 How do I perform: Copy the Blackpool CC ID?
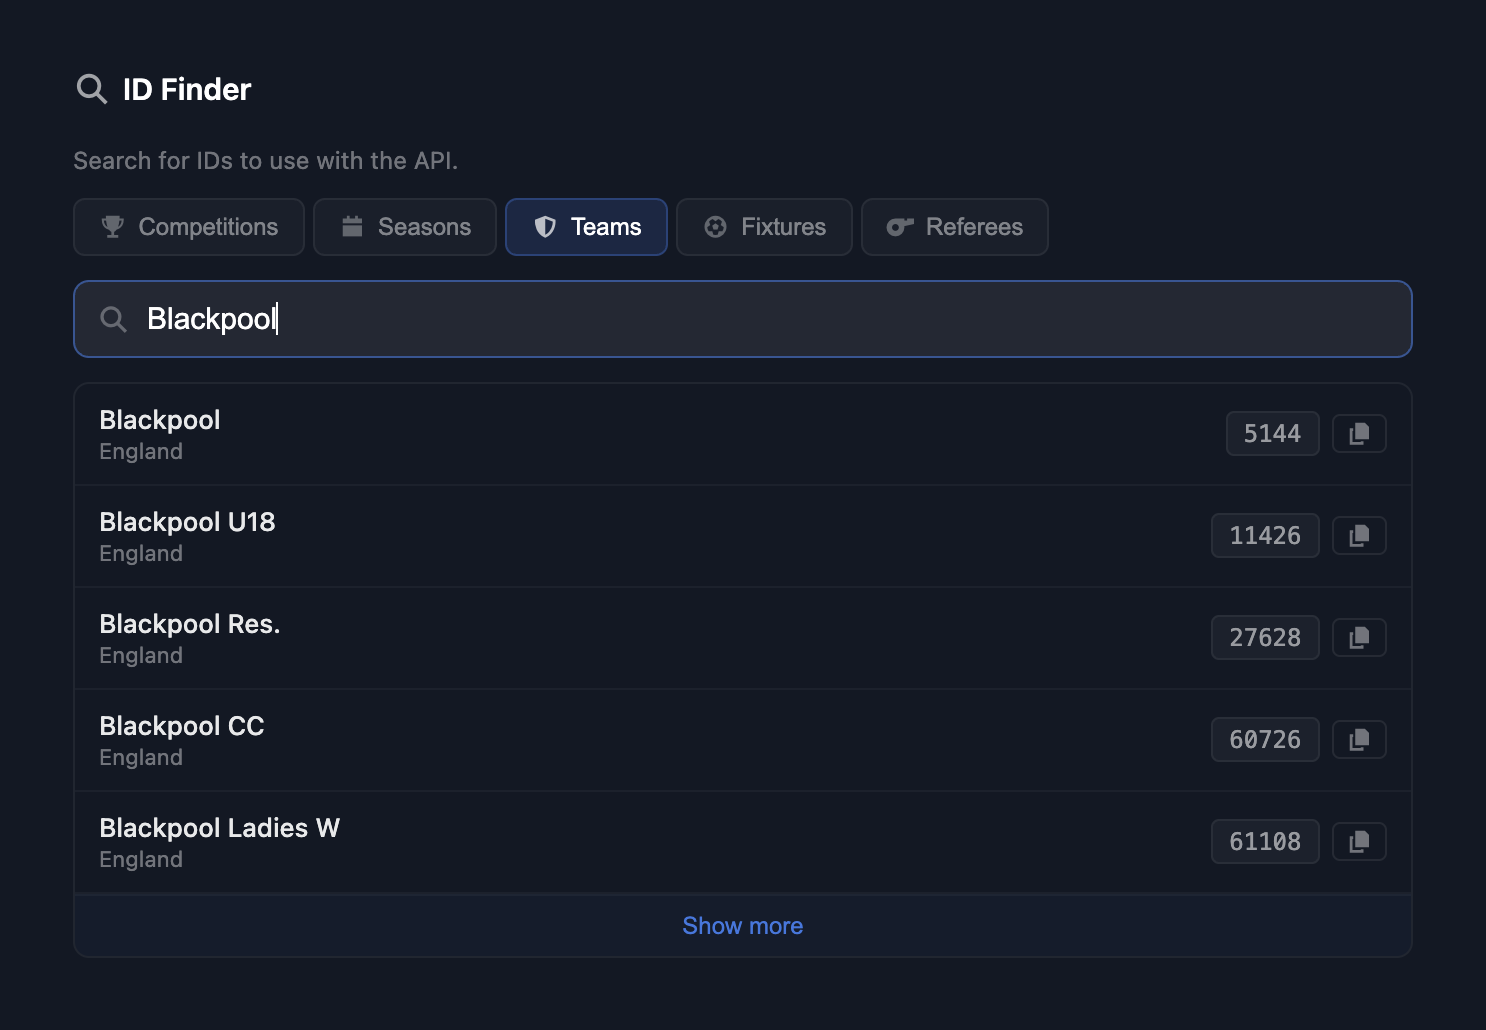point(1359,740)
